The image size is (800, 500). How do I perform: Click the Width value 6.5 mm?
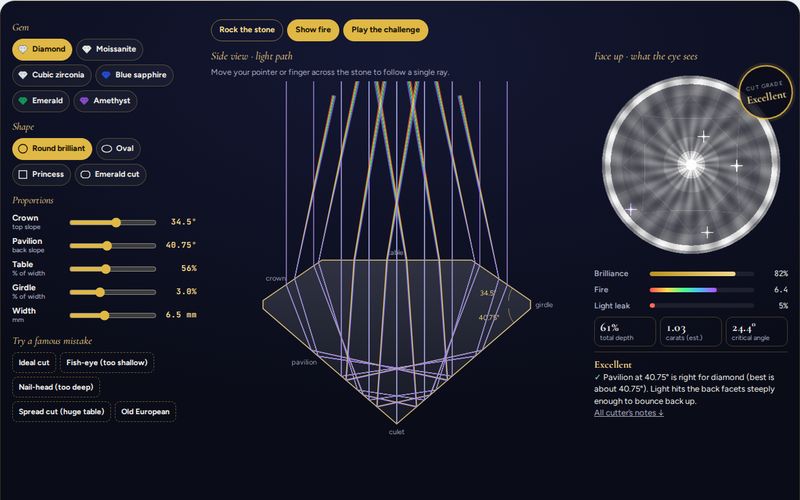[x=181, y=315]
